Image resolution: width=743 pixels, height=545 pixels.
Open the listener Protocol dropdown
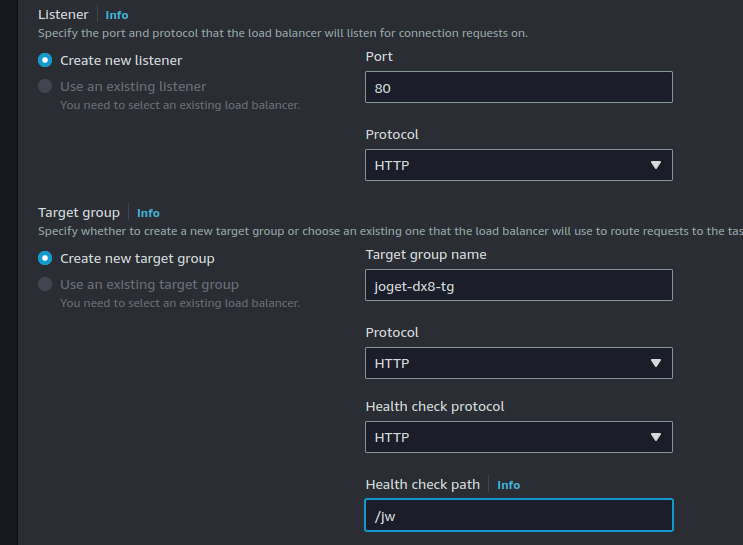(518, 165)
